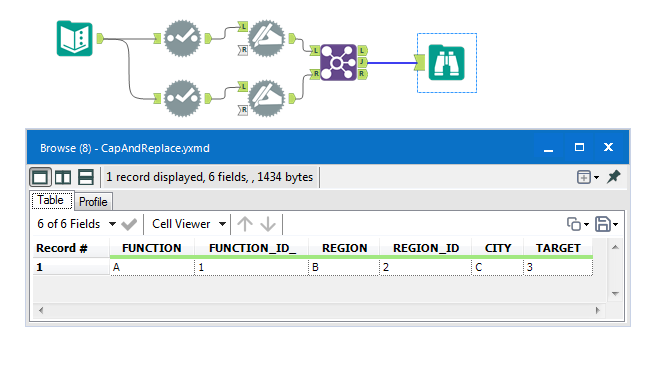The width and height of the screenshot is (663, 375).
Task: Select FUNCTION cell with value A
Action: point(152,267)
